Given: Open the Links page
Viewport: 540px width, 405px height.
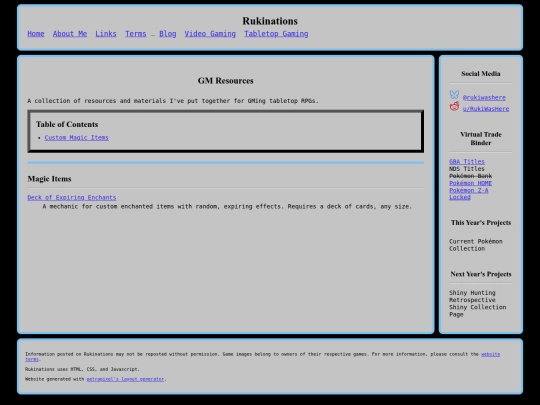Looking at the screenshot, I should point(106,34).
